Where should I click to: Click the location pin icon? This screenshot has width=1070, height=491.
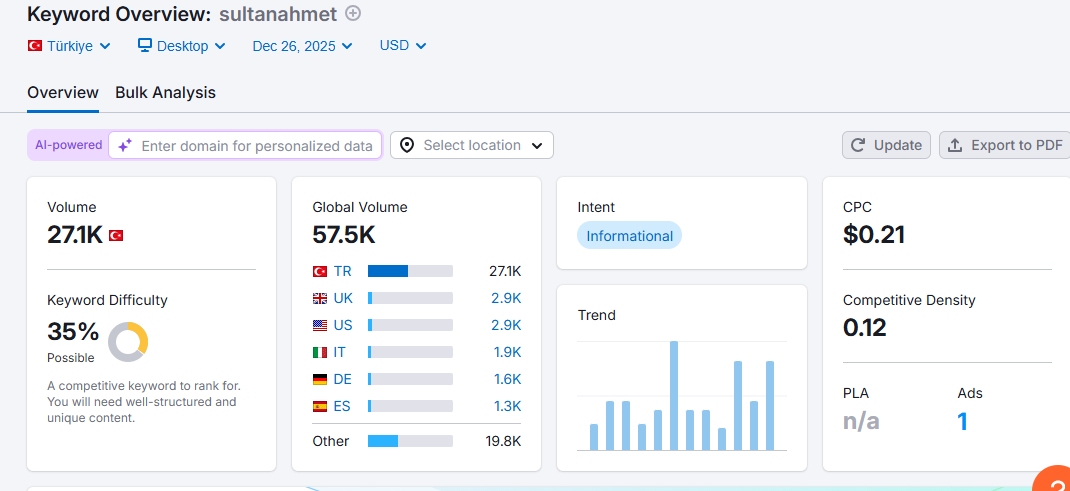click(x=407, y=145)
